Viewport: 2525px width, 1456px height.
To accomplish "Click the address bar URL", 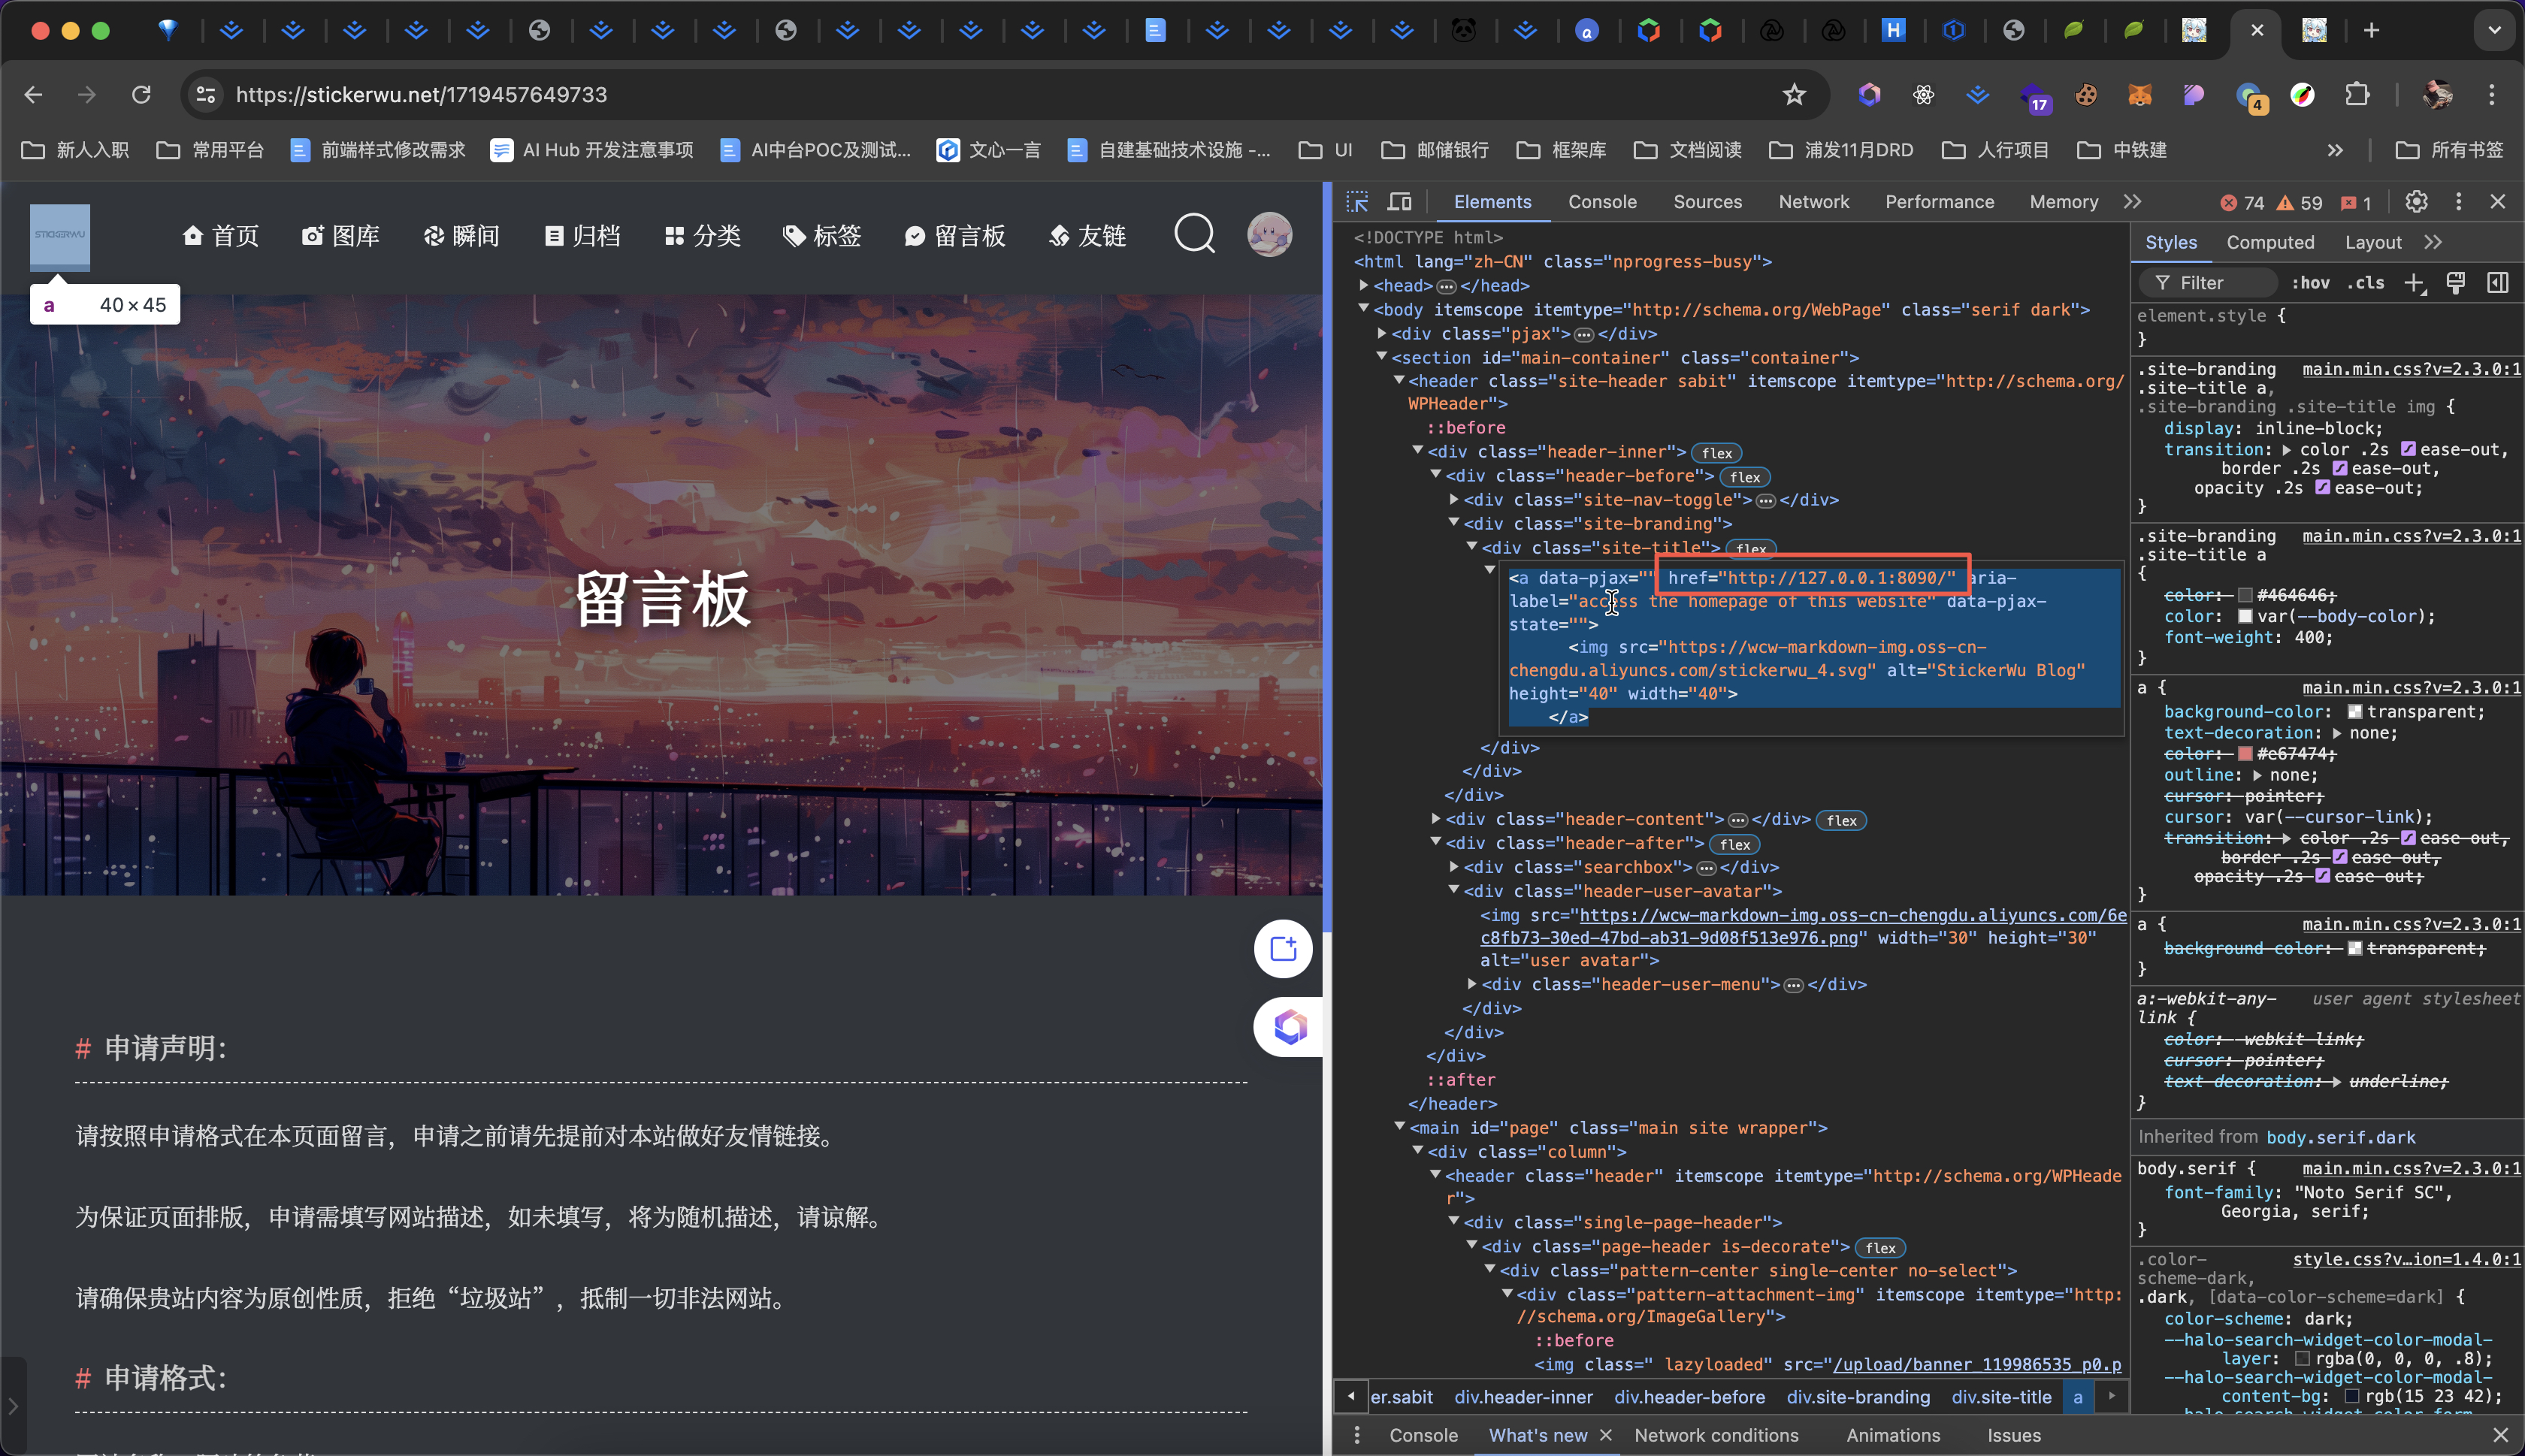I will [421, 94].
